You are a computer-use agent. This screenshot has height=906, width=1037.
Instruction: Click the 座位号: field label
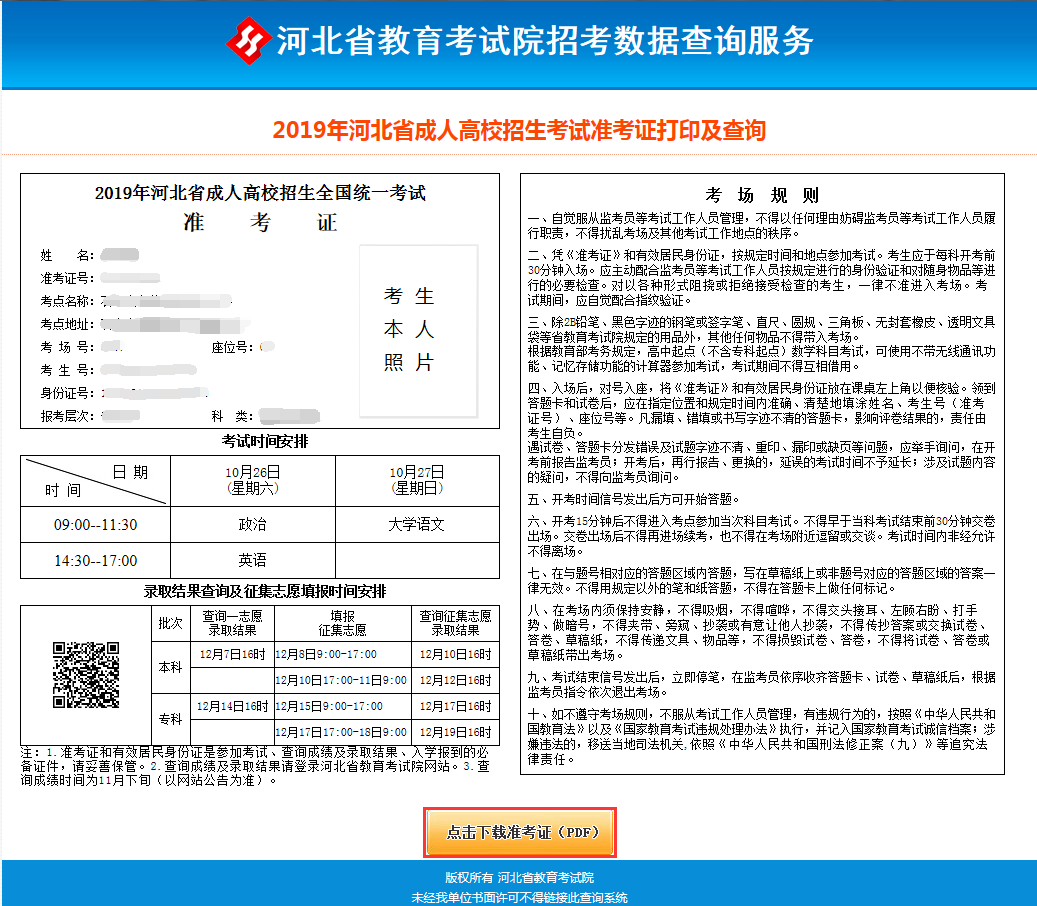pyautogui.click(x=232, y=347)
